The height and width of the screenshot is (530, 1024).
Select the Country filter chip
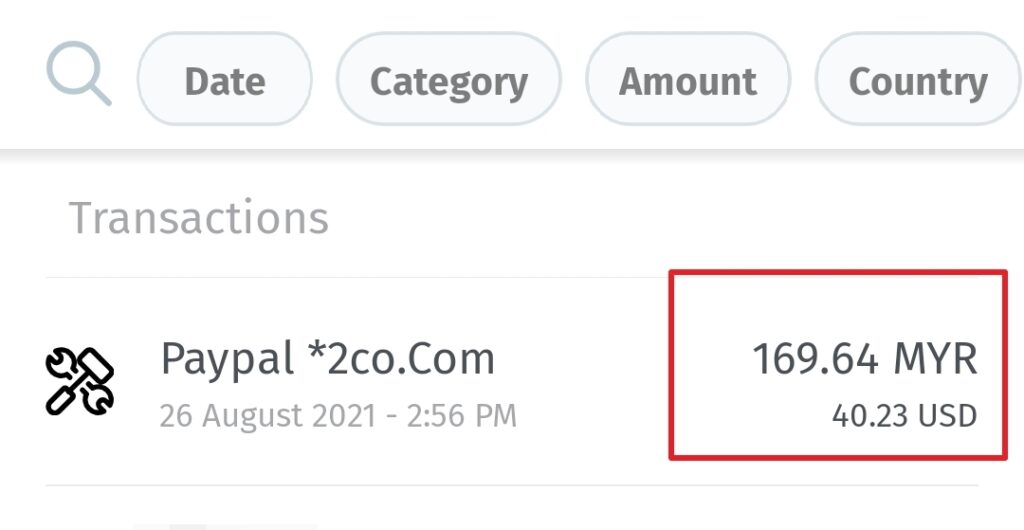(918, 79)
